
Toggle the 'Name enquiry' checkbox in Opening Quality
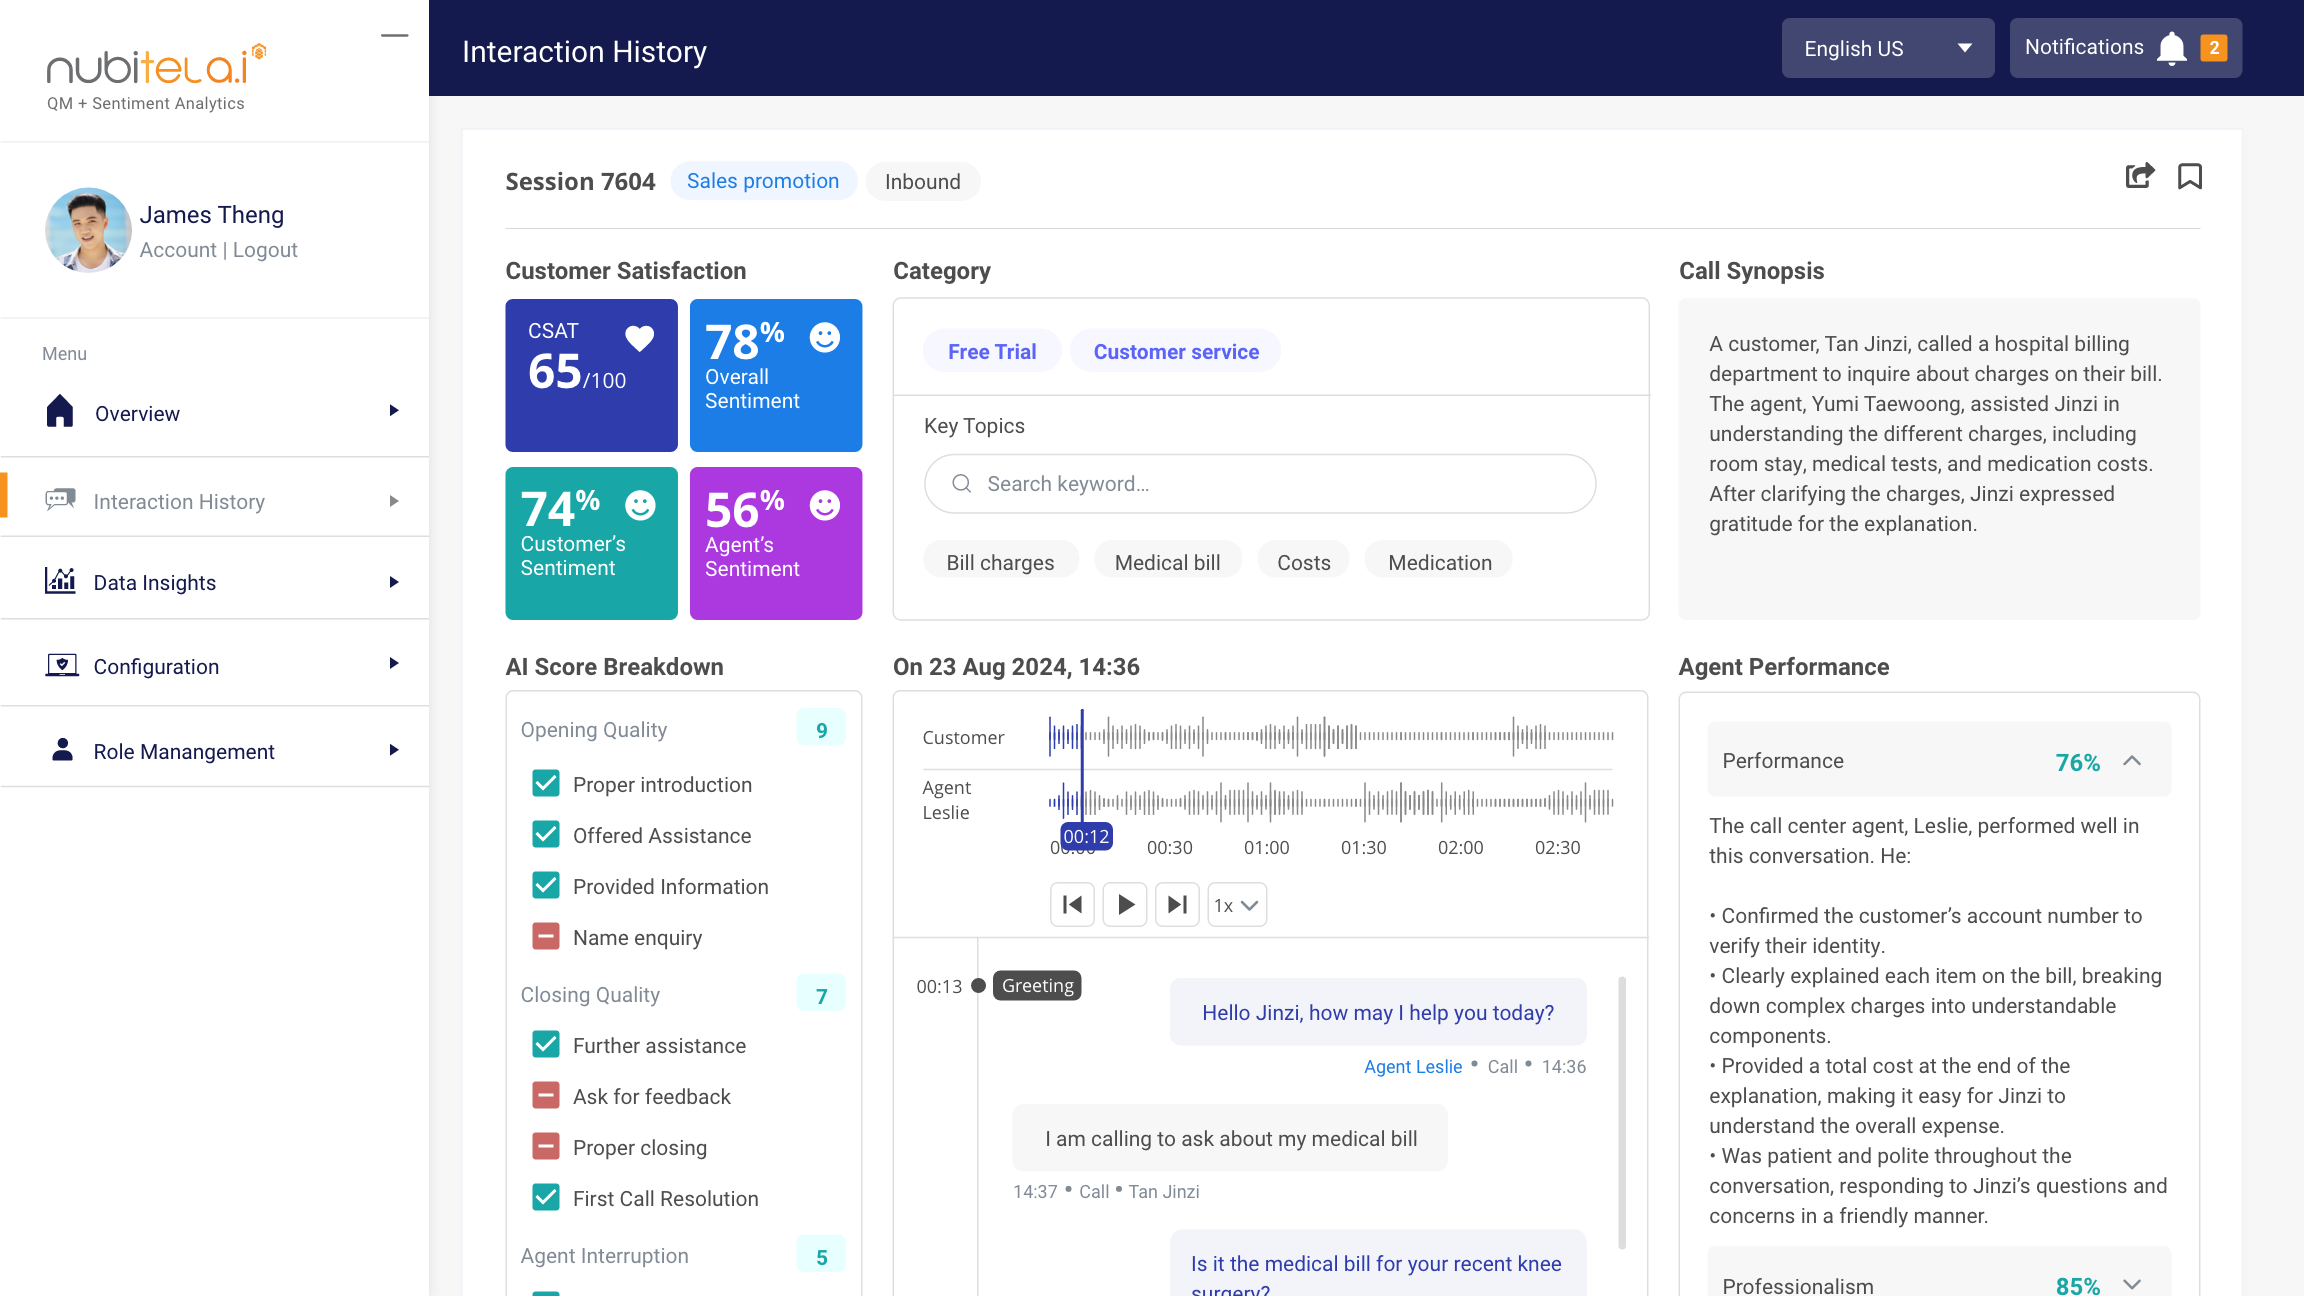(x=544, y=935)
